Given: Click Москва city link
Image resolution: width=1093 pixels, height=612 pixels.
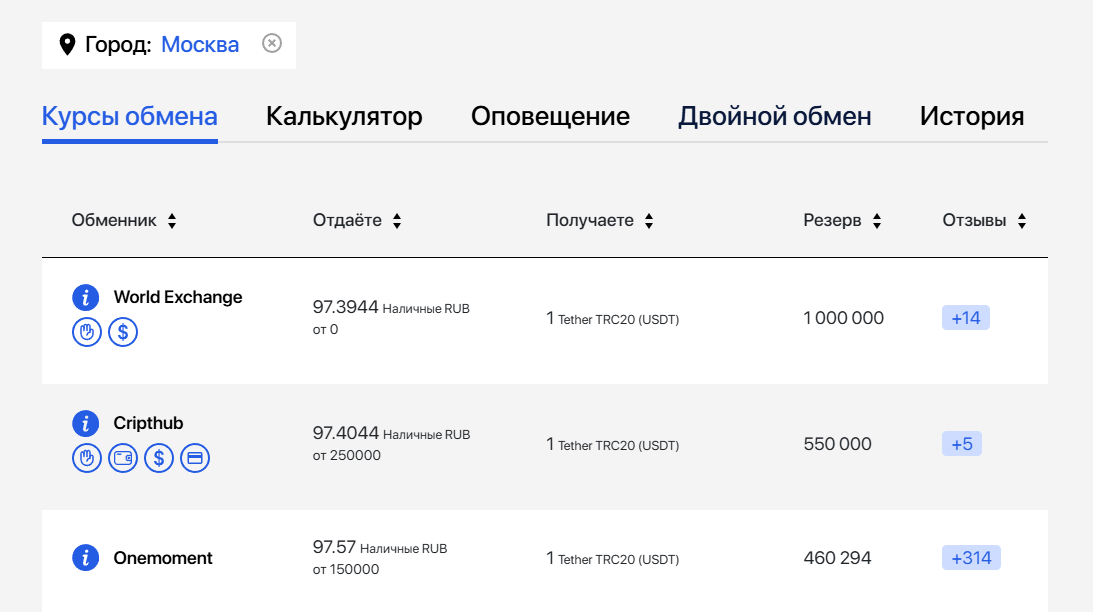Looking at the screenshot, I should point(200,44).
